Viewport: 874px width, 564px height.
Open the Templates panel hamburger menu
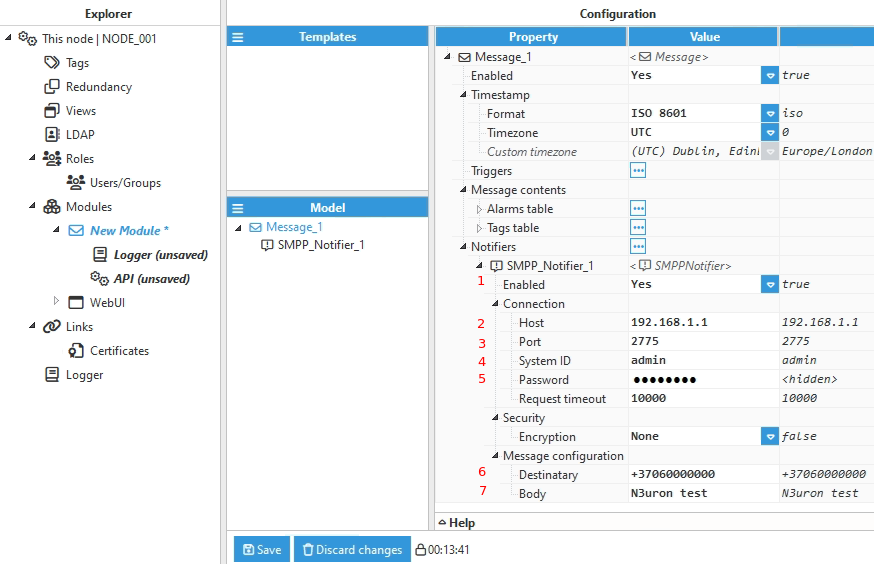238,37
